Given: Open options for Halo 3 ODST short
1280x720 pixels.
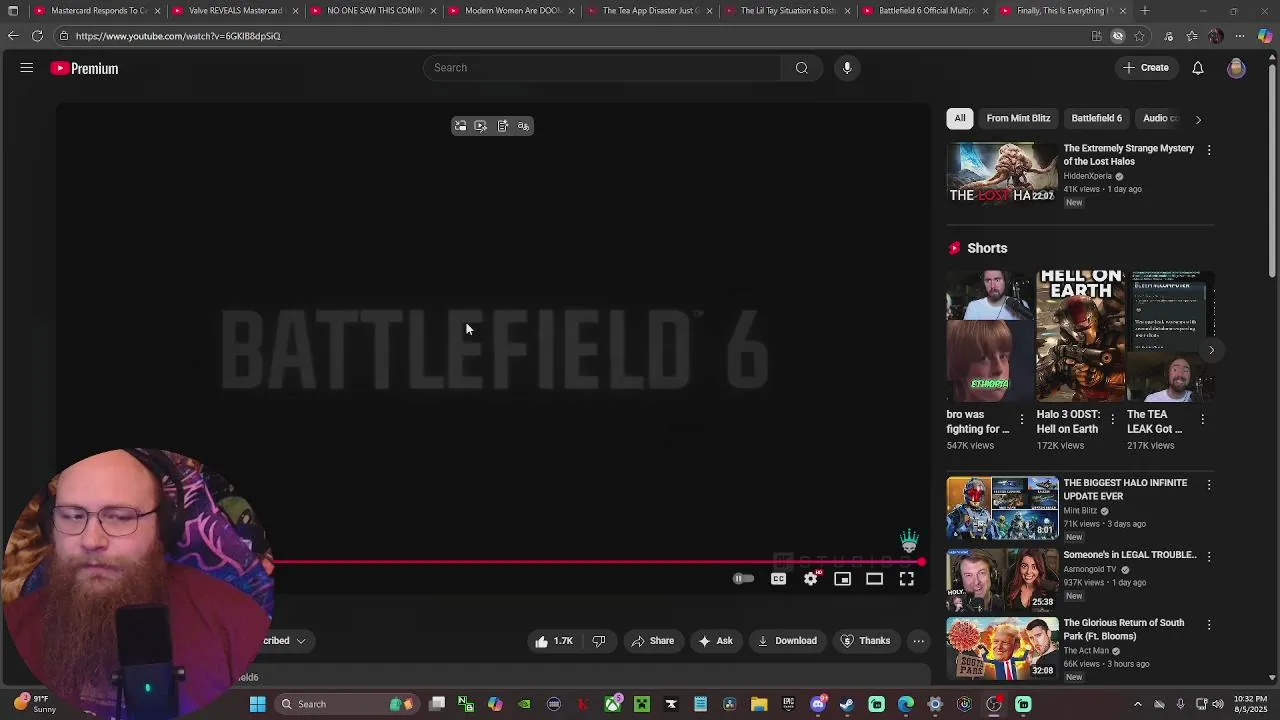Looking at the screenshot, I should click(x=1111, y=419).
